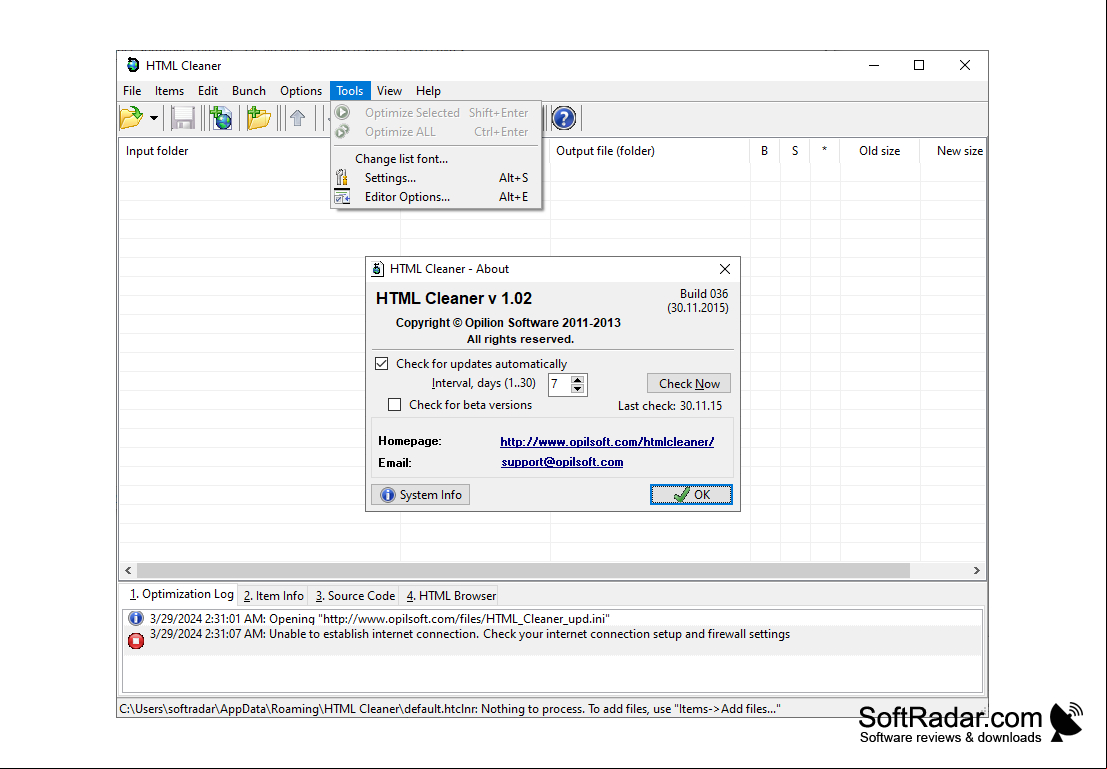Click the log entry 'Opening http://www.opilsoft.com/files/HTML_Cleaner_upd.ini'

pyautogui.click(x=380, y=619)
